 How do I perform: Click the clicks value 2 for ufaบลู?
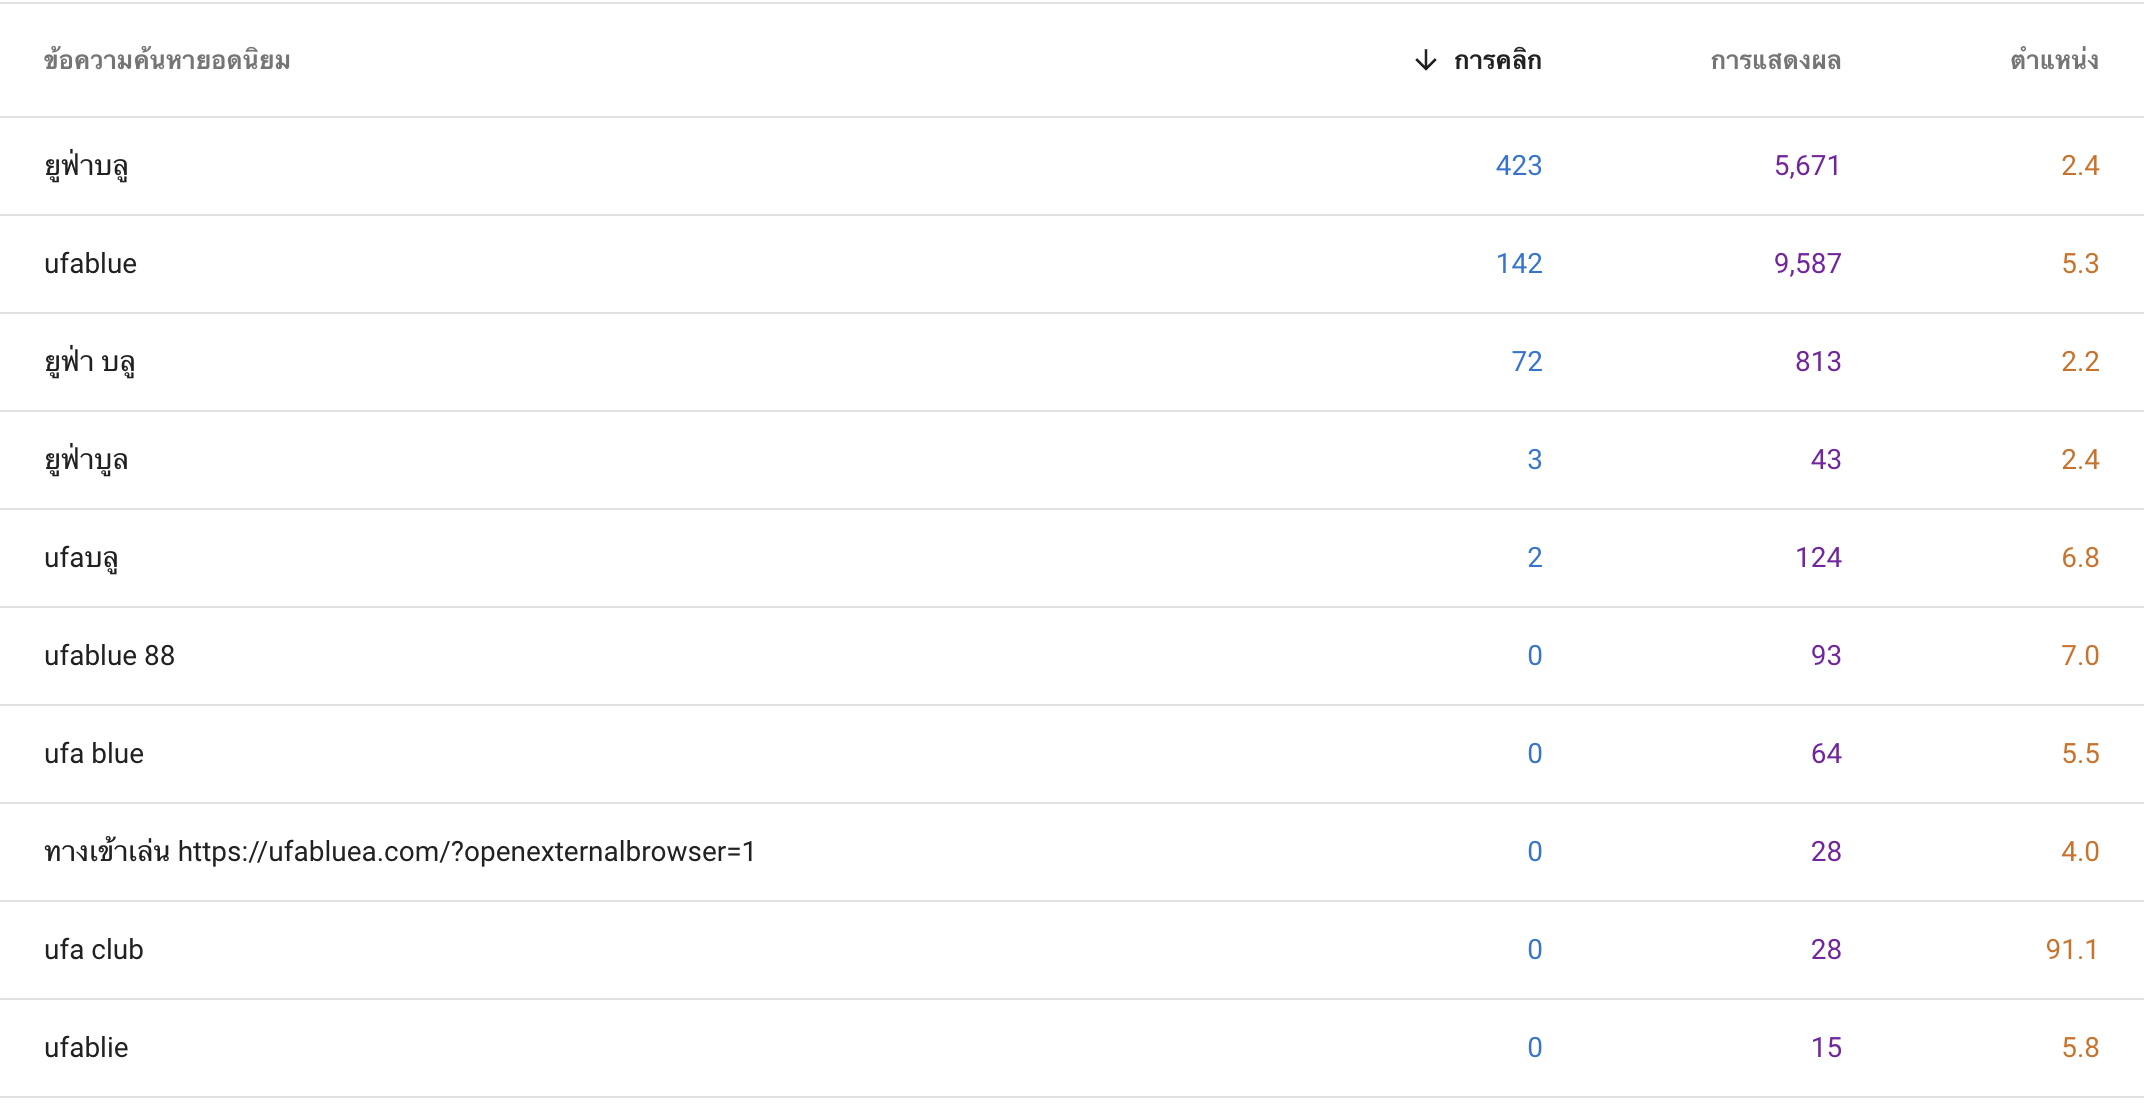click(x=1535, y=558)
